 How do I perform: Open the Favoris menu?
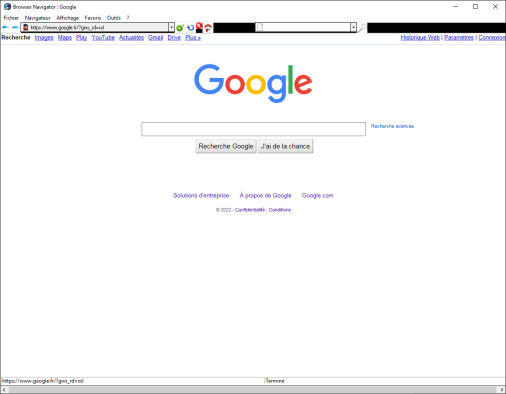[93, 18]
